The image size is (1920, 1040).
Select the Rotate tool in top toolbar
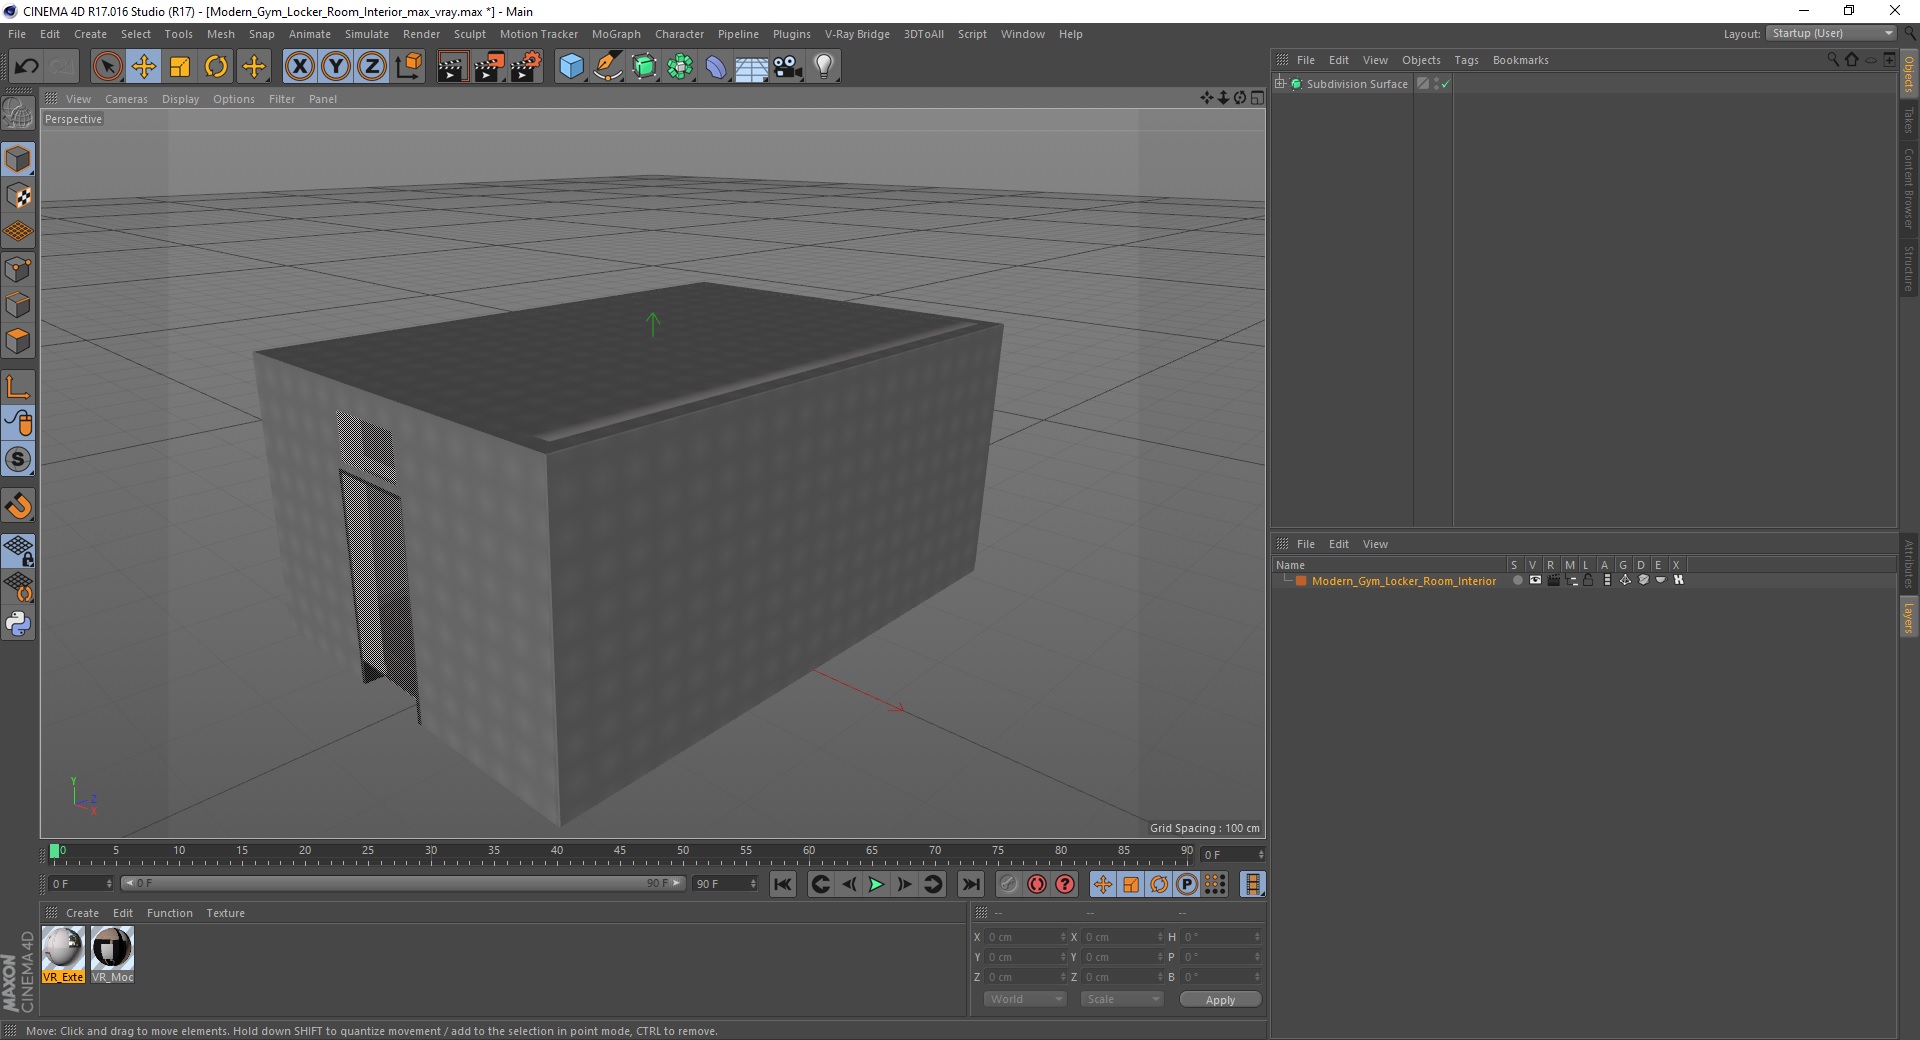pos(216,67)
